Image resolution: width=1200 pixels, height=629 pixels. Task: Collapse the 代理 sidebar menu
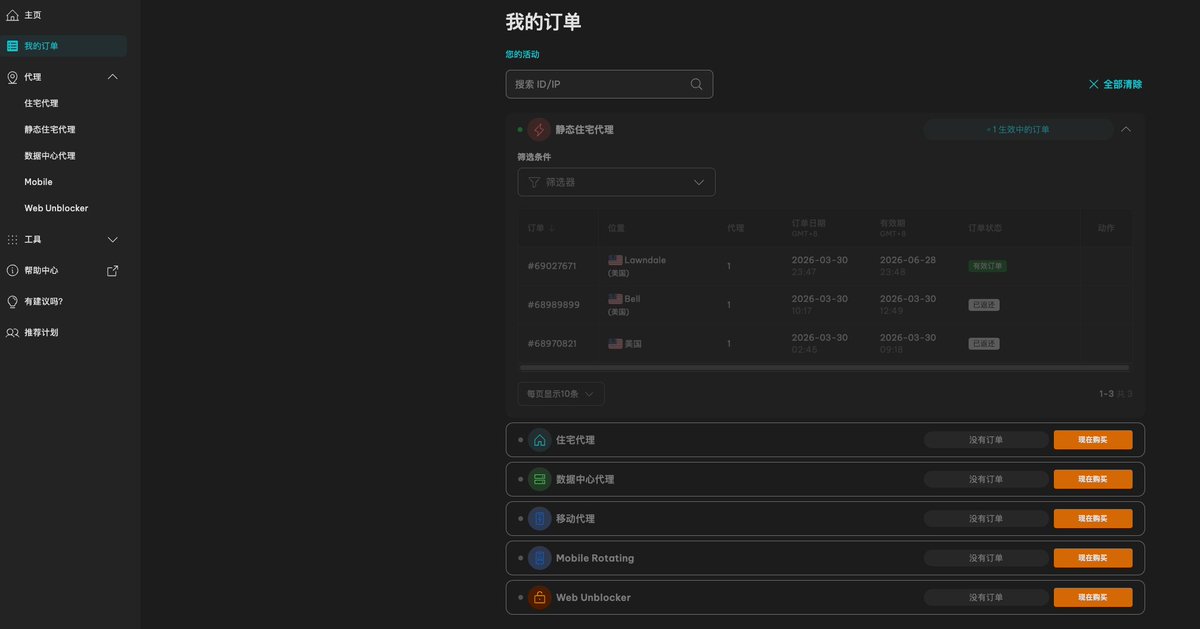point(112,77)
